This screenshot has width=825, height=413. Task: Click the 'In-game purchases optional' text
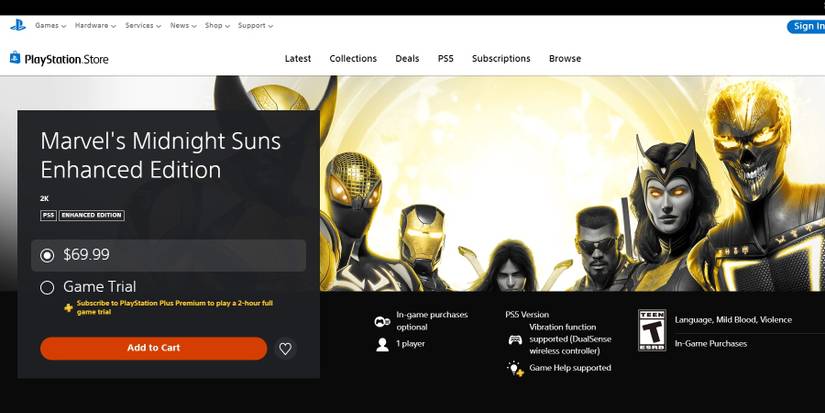(x=432, y=321)
